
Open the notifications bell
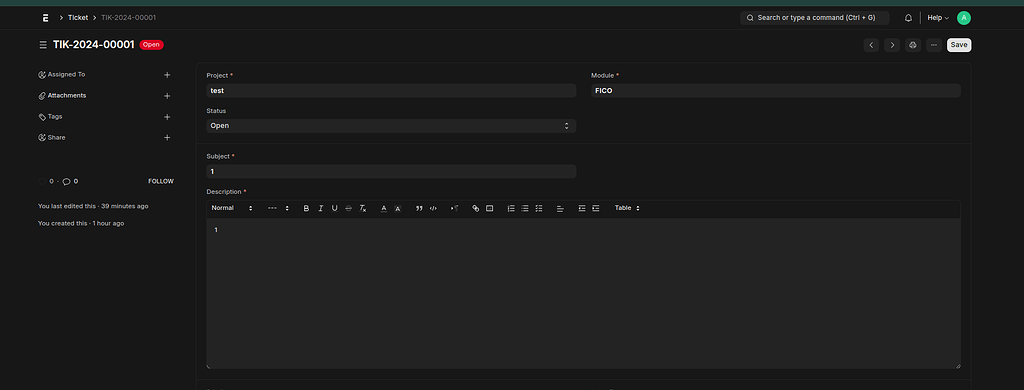coord(908,18)
